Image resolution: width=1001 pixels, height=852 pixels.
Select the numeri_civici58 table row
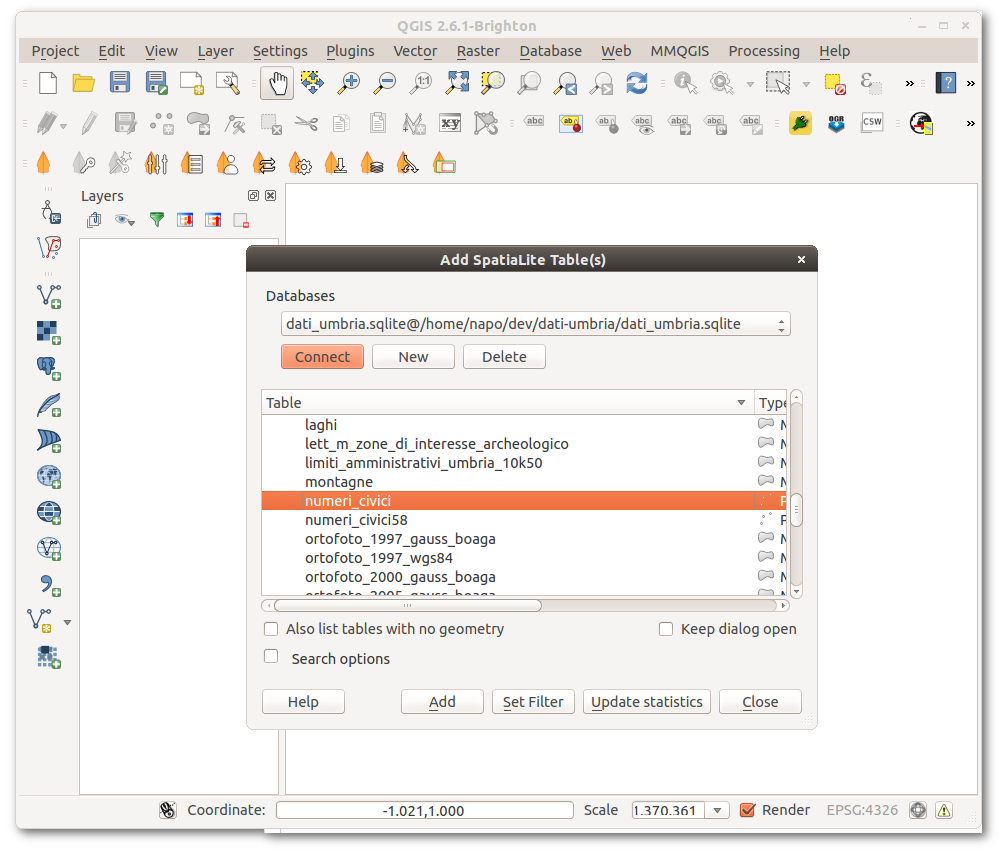point(523,520)
